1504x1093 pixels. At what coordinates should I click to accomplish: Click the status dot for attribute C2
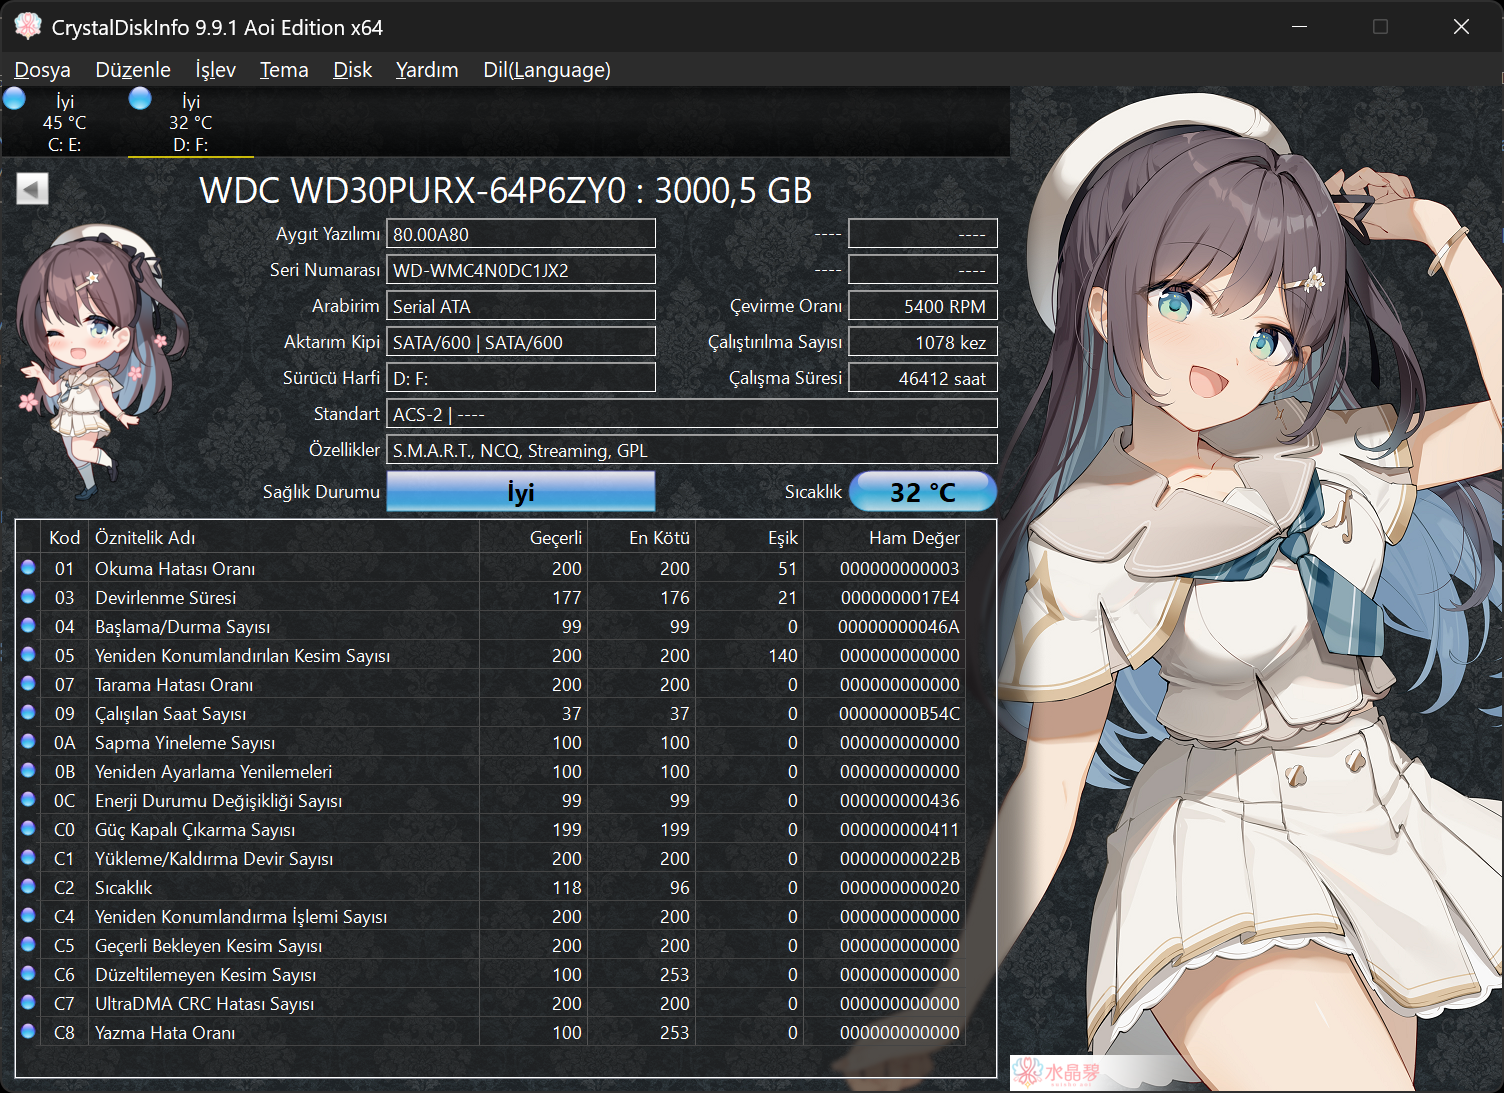click(28, 886)
